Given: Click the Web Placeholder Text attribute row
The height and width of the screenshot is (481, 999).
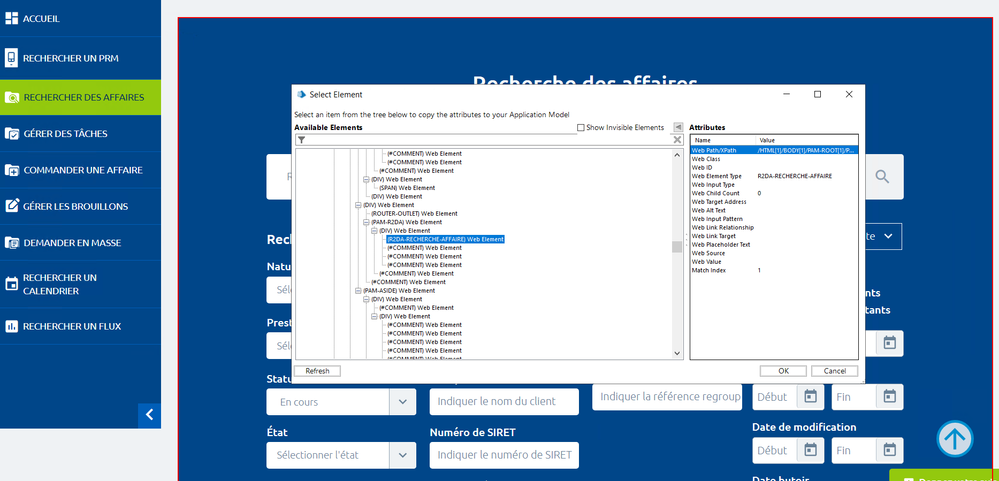Looking at the screenshot, I should coord(774,244).
